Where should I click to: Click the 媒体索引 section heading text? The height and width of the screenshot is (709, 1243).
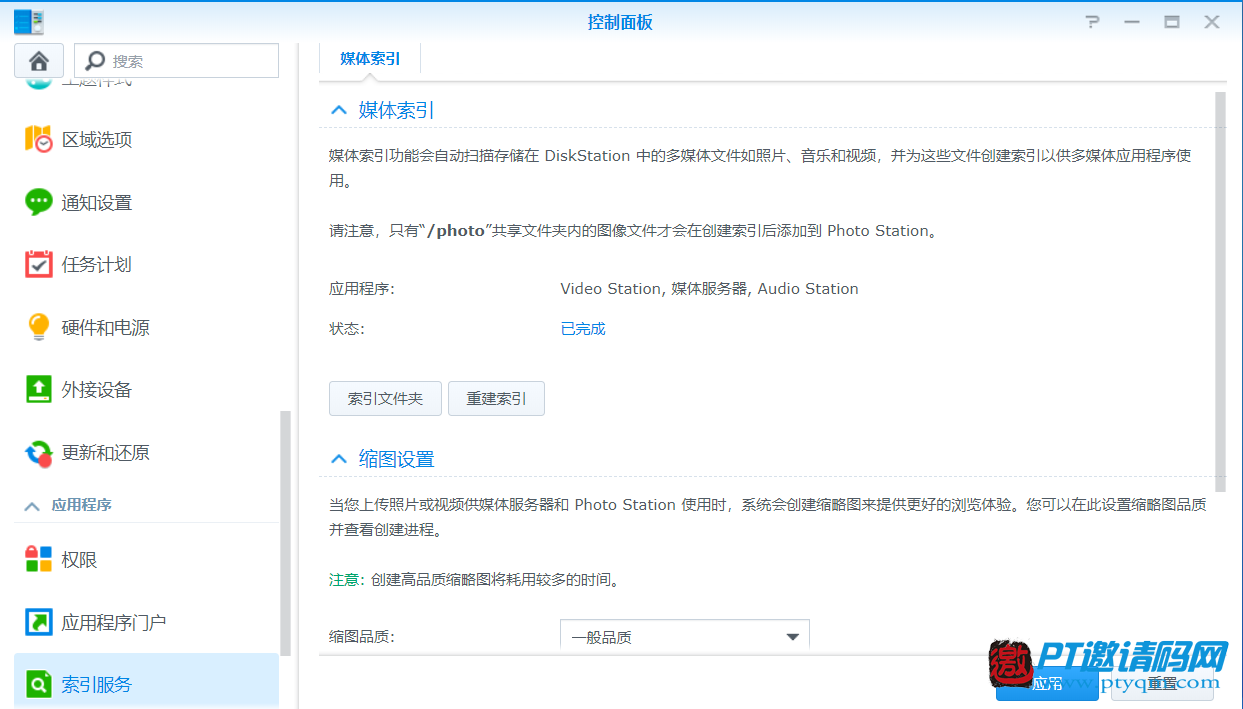coord(397,110)
